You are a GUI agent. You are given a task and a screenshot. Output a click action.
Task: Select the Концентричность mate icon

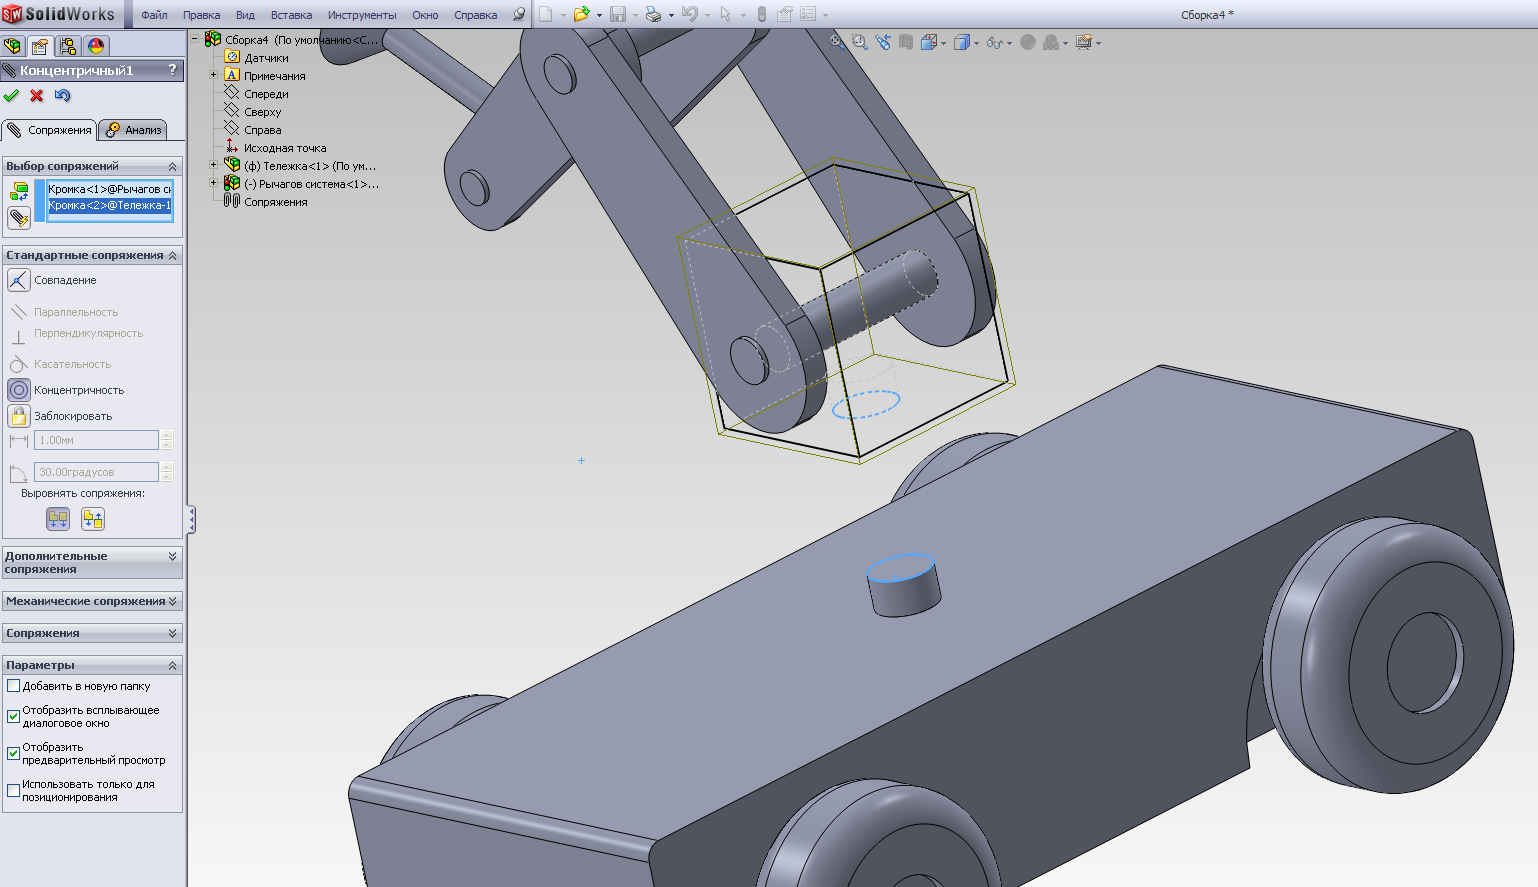click(19, 390)
